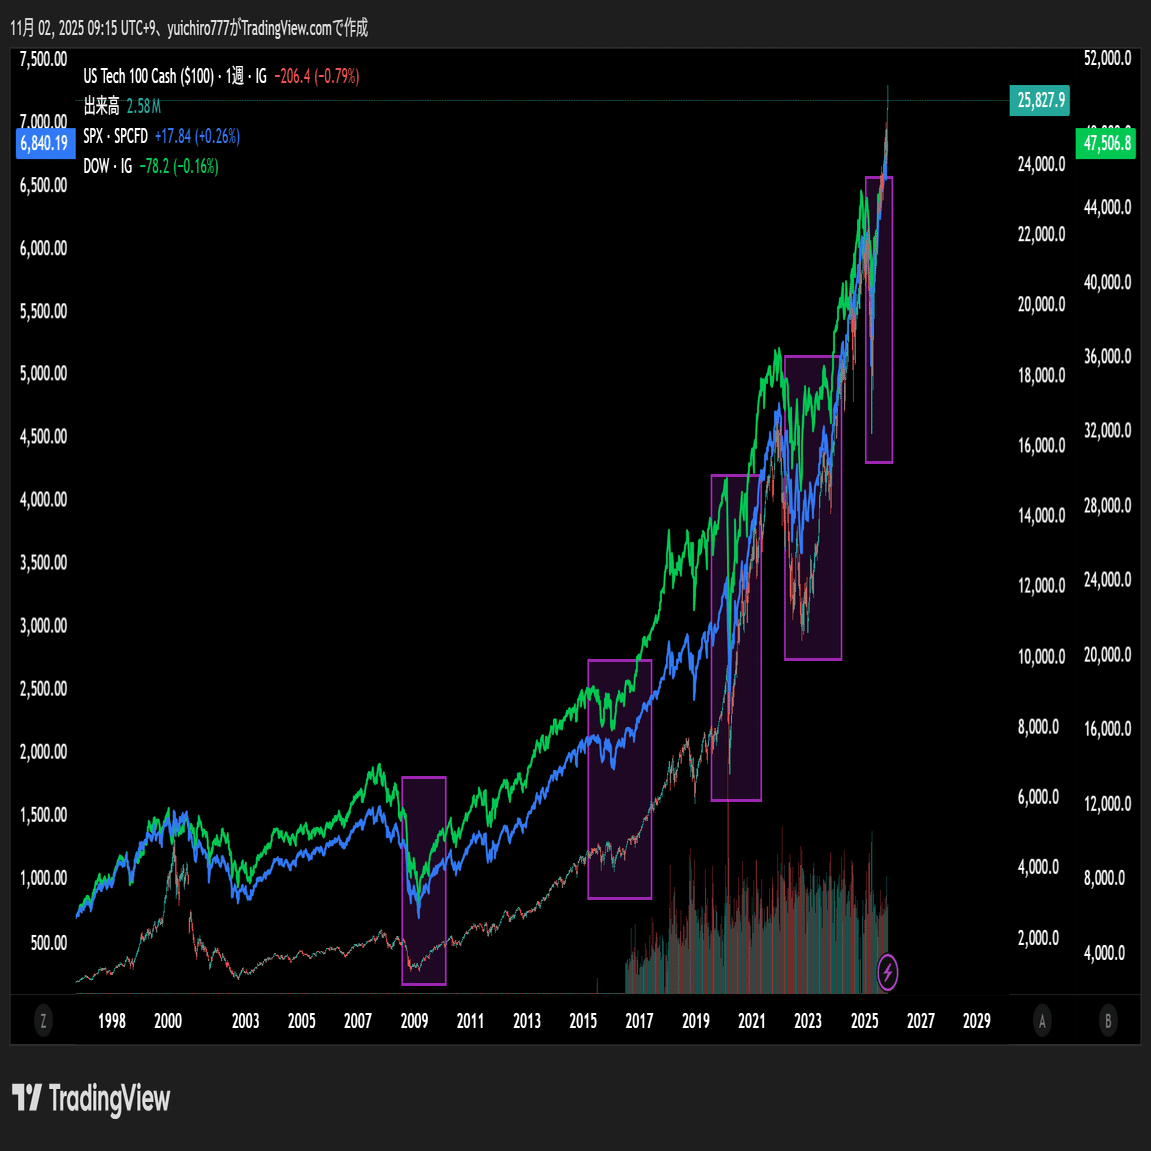
Task: Click the 2009 time axis label
Action: coord(414,1020)
